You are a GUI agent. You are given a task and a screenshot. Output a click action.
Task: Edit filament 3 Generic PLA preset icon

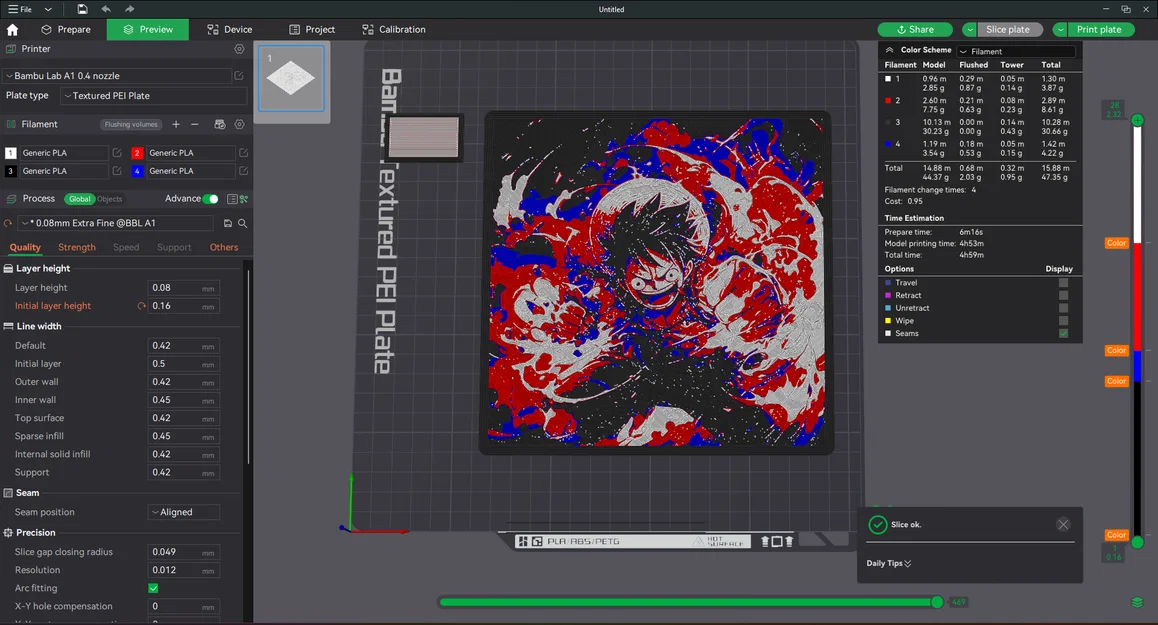click(117, 171)
